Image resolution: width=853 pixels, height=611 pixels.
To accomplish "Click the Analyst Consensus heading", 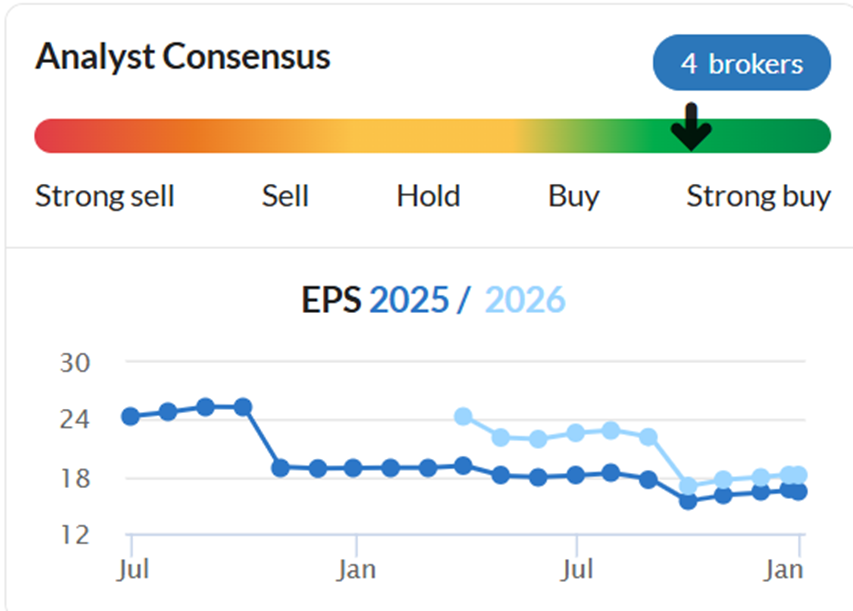I will tap(183, 57).
